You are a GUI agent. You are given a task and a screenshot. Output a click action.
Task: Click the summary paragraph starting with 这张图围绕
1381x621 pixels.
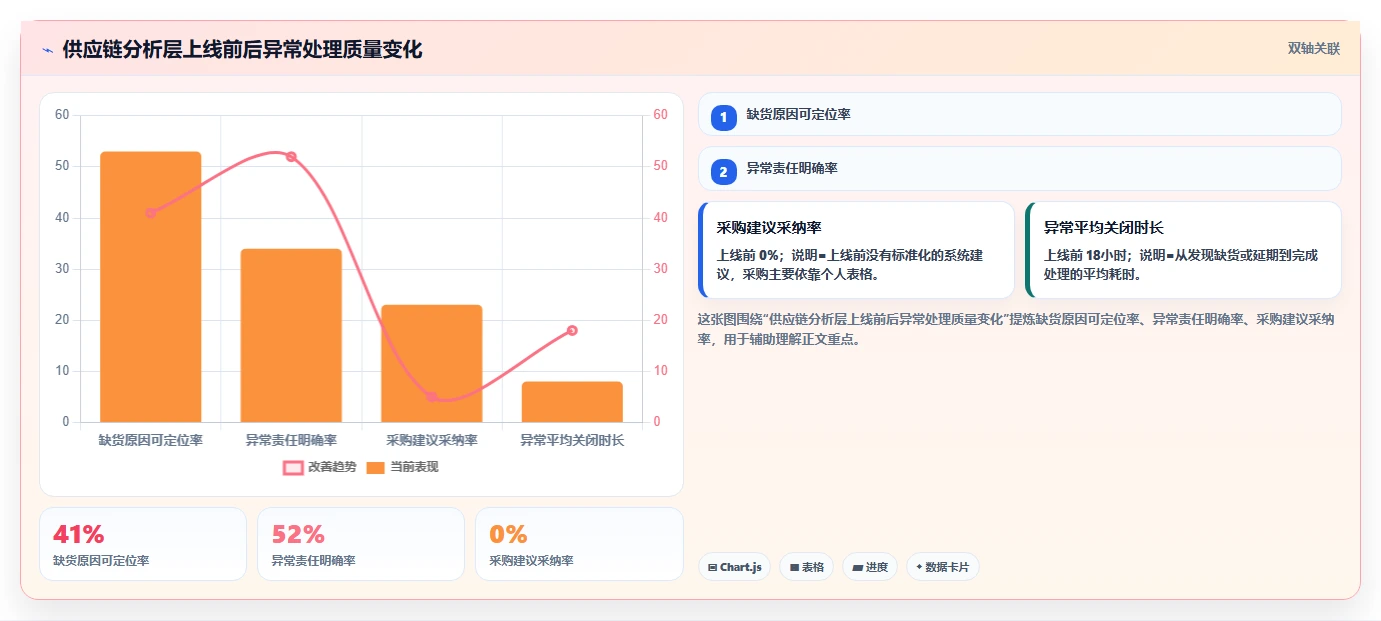[x=1016, y=329]
